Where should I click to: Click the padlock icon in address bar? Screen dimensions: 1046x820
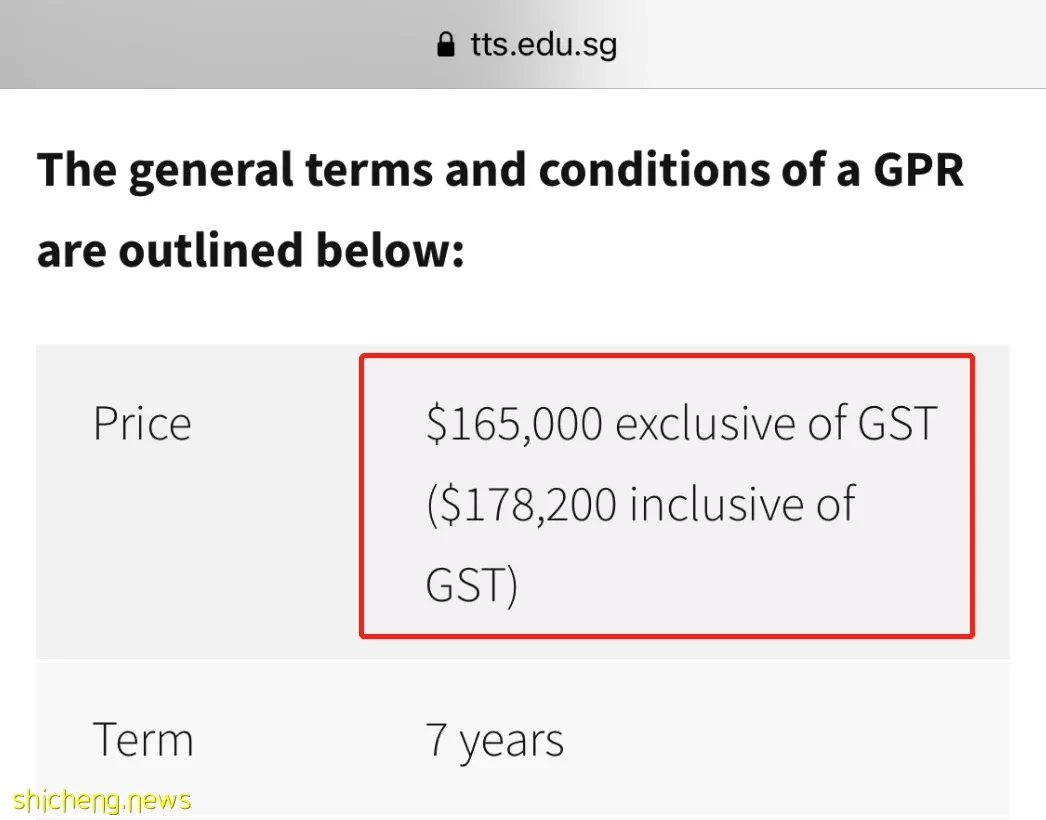(x=445, y=45)
